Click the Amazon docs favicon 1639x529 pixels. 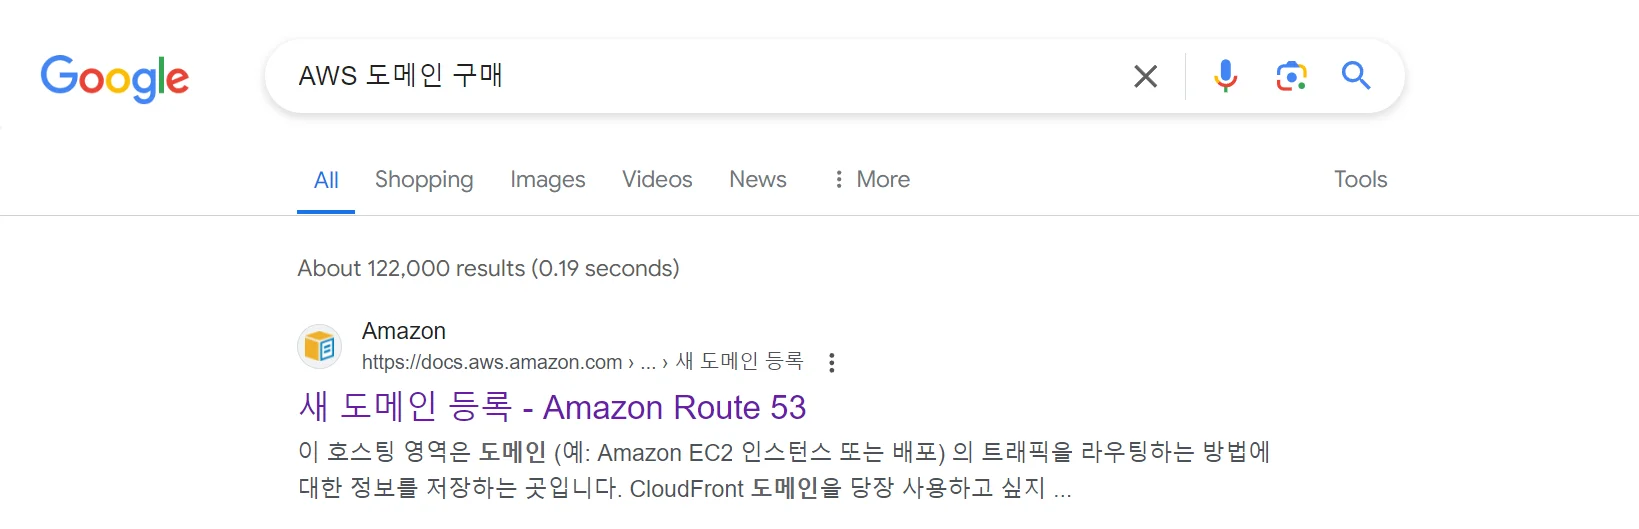click(320, 347)
